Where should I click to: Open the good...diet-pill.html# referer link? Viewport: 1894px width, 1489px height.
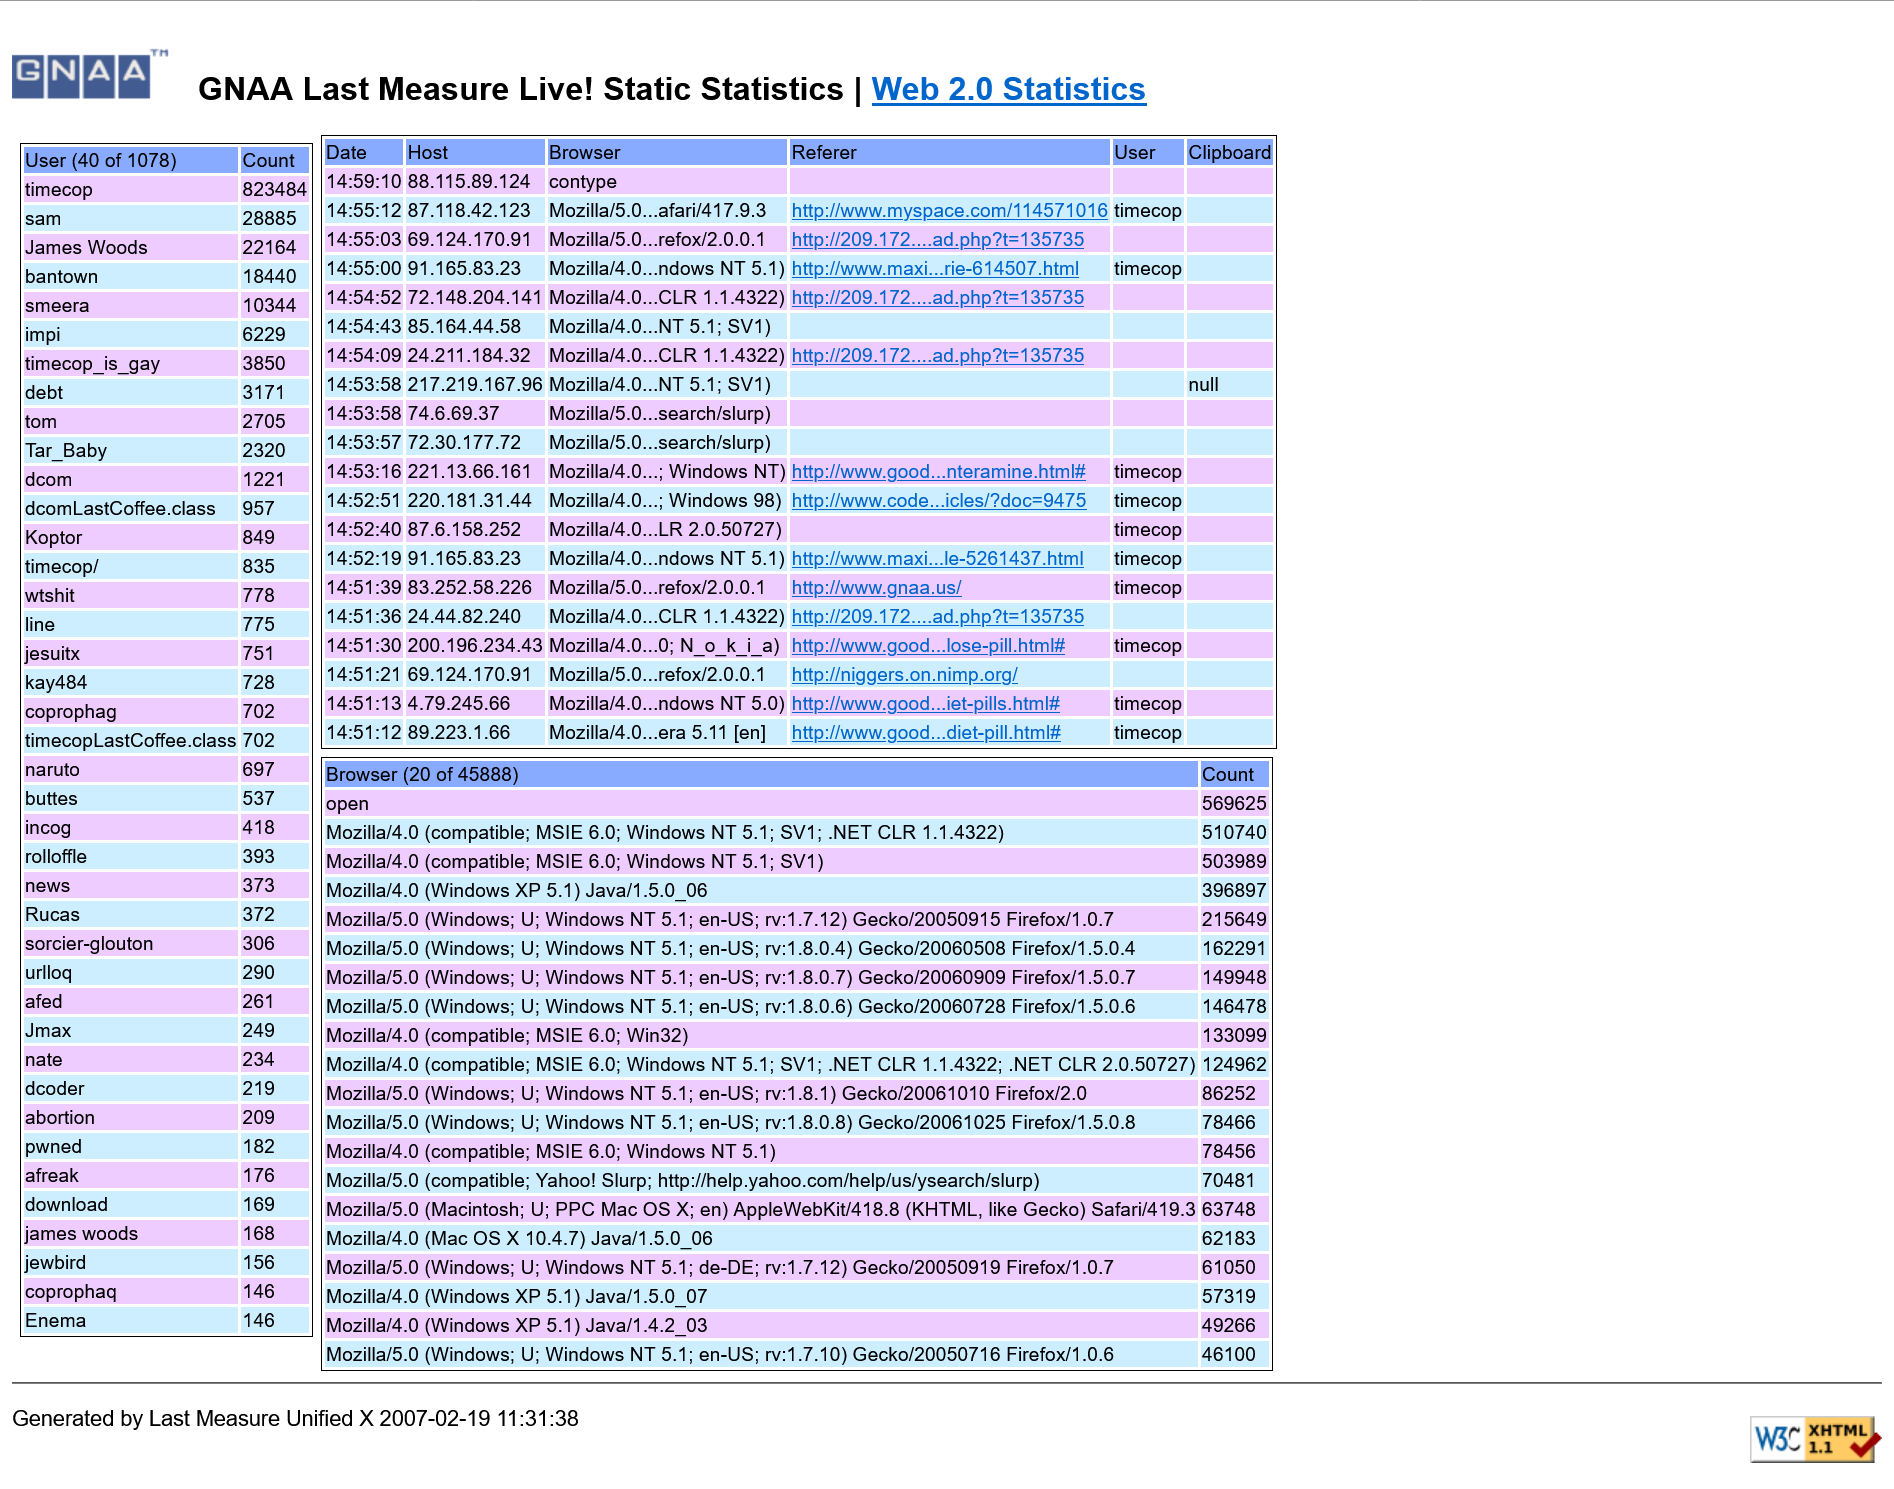926,732
